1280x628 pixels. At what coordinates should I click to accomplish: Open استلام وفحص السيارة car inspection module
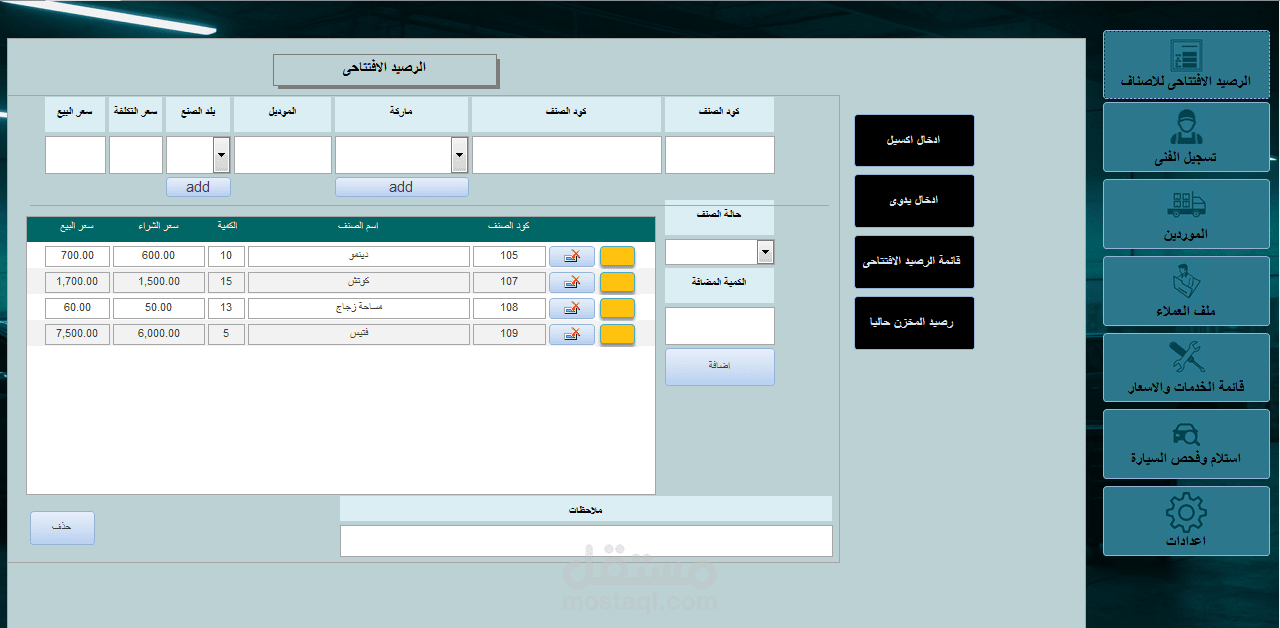[x=1186, y=443]
